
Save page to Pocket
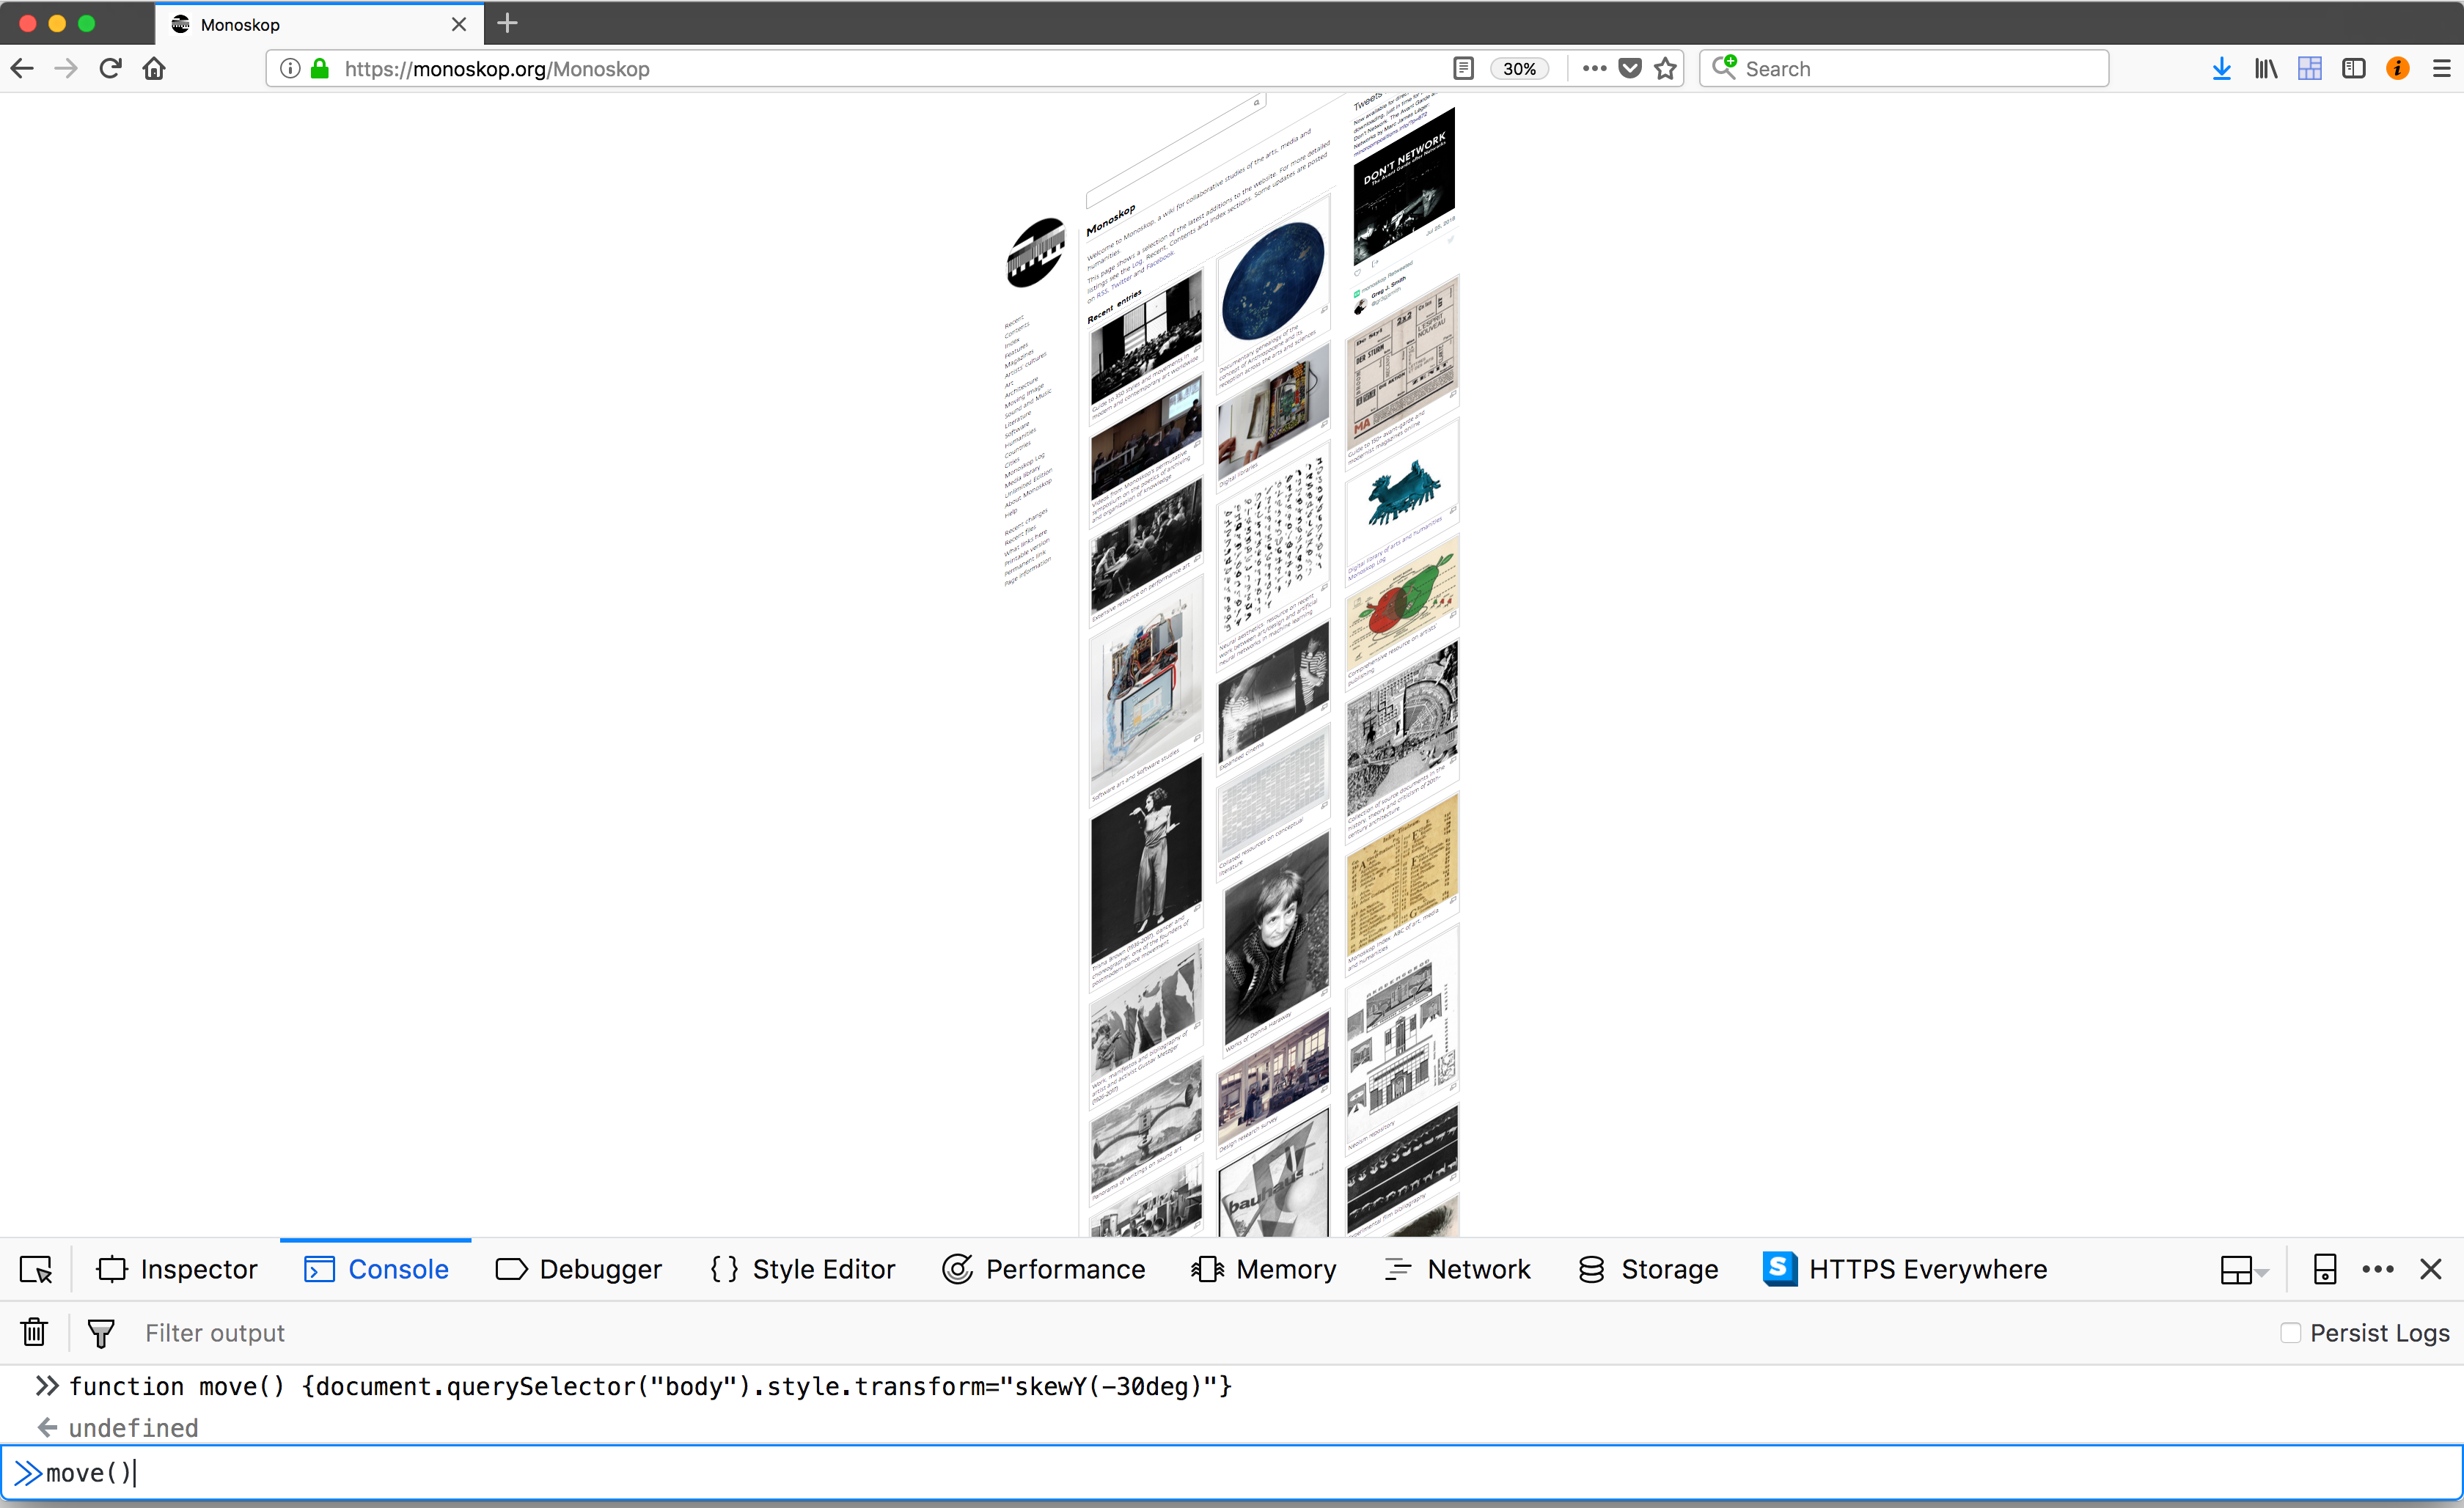pos(1630,68)
